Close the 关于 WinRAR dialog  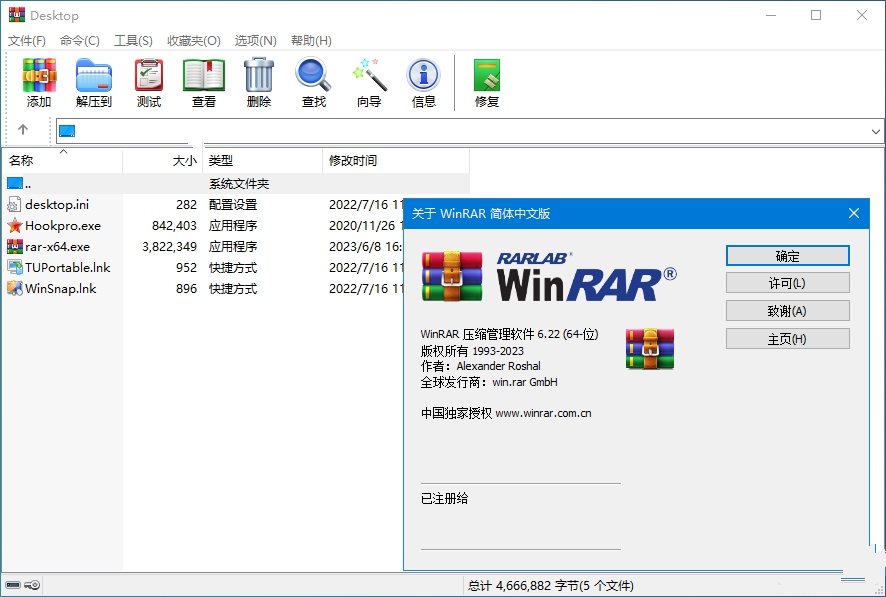pyautogui.click(x=854, y=213)
